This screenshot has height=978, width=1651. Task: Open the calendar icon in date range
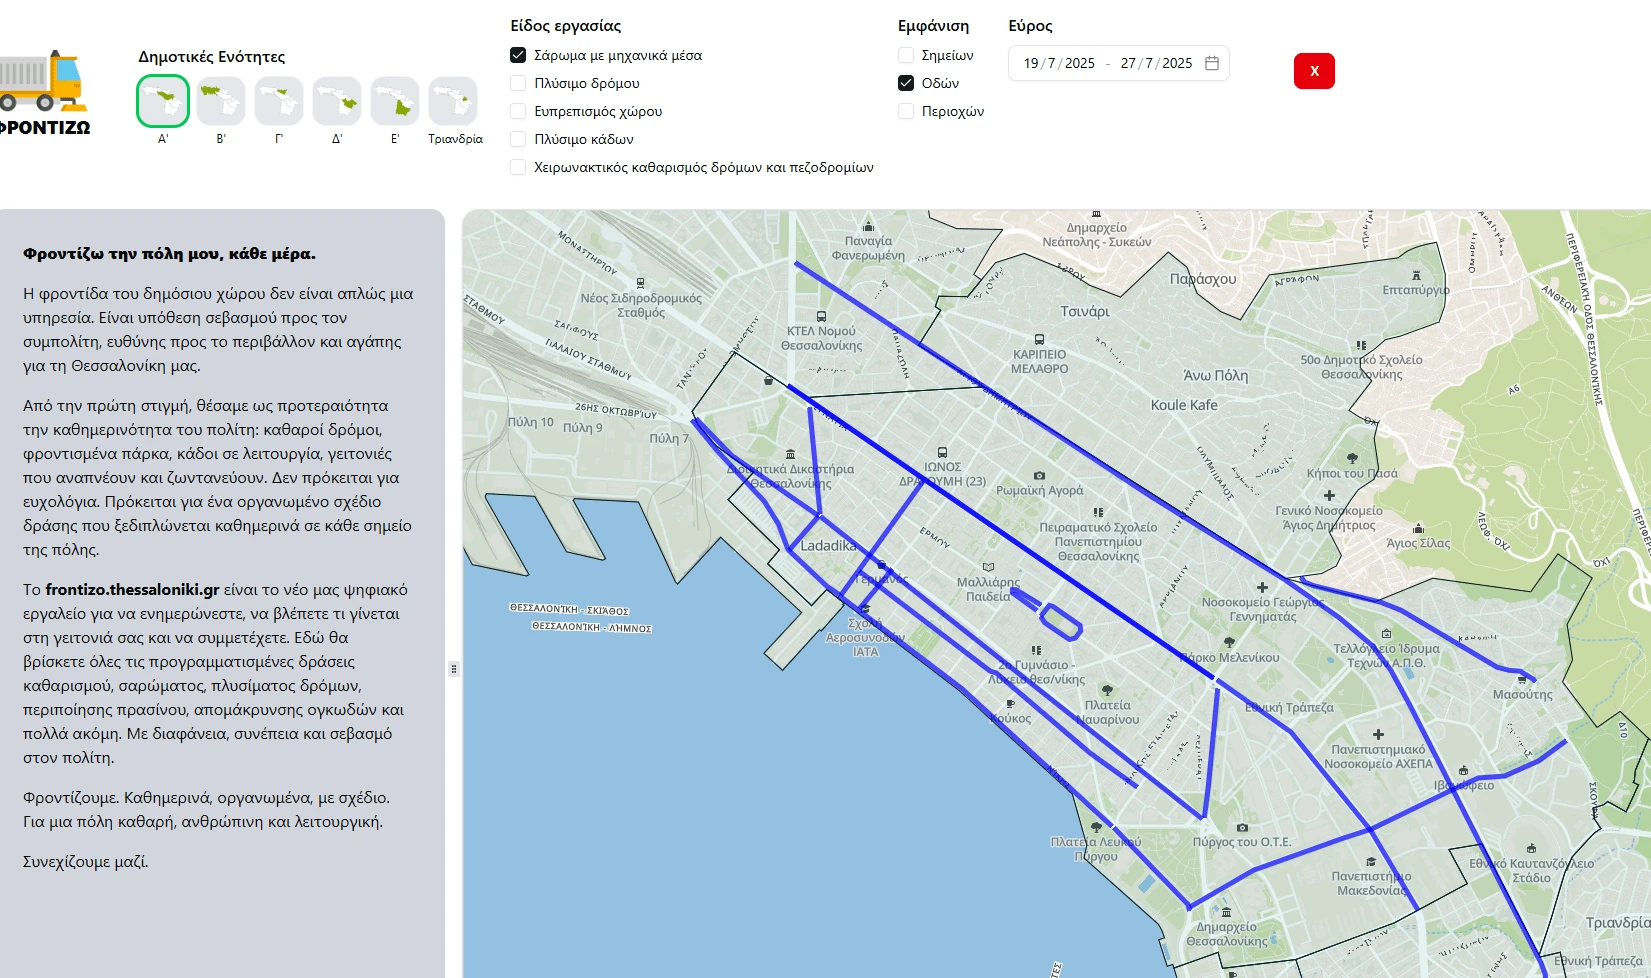pos(1212,63)
